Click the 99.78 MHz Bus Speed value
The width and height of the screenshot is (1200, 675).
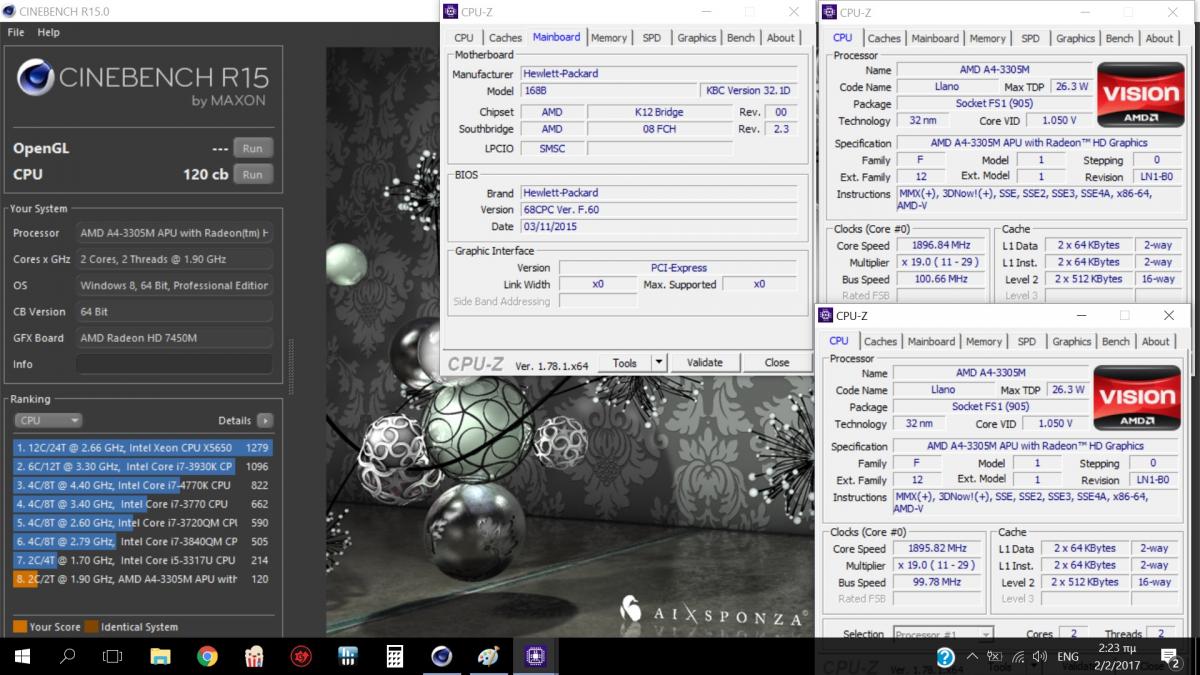click(x=937, y=582)
